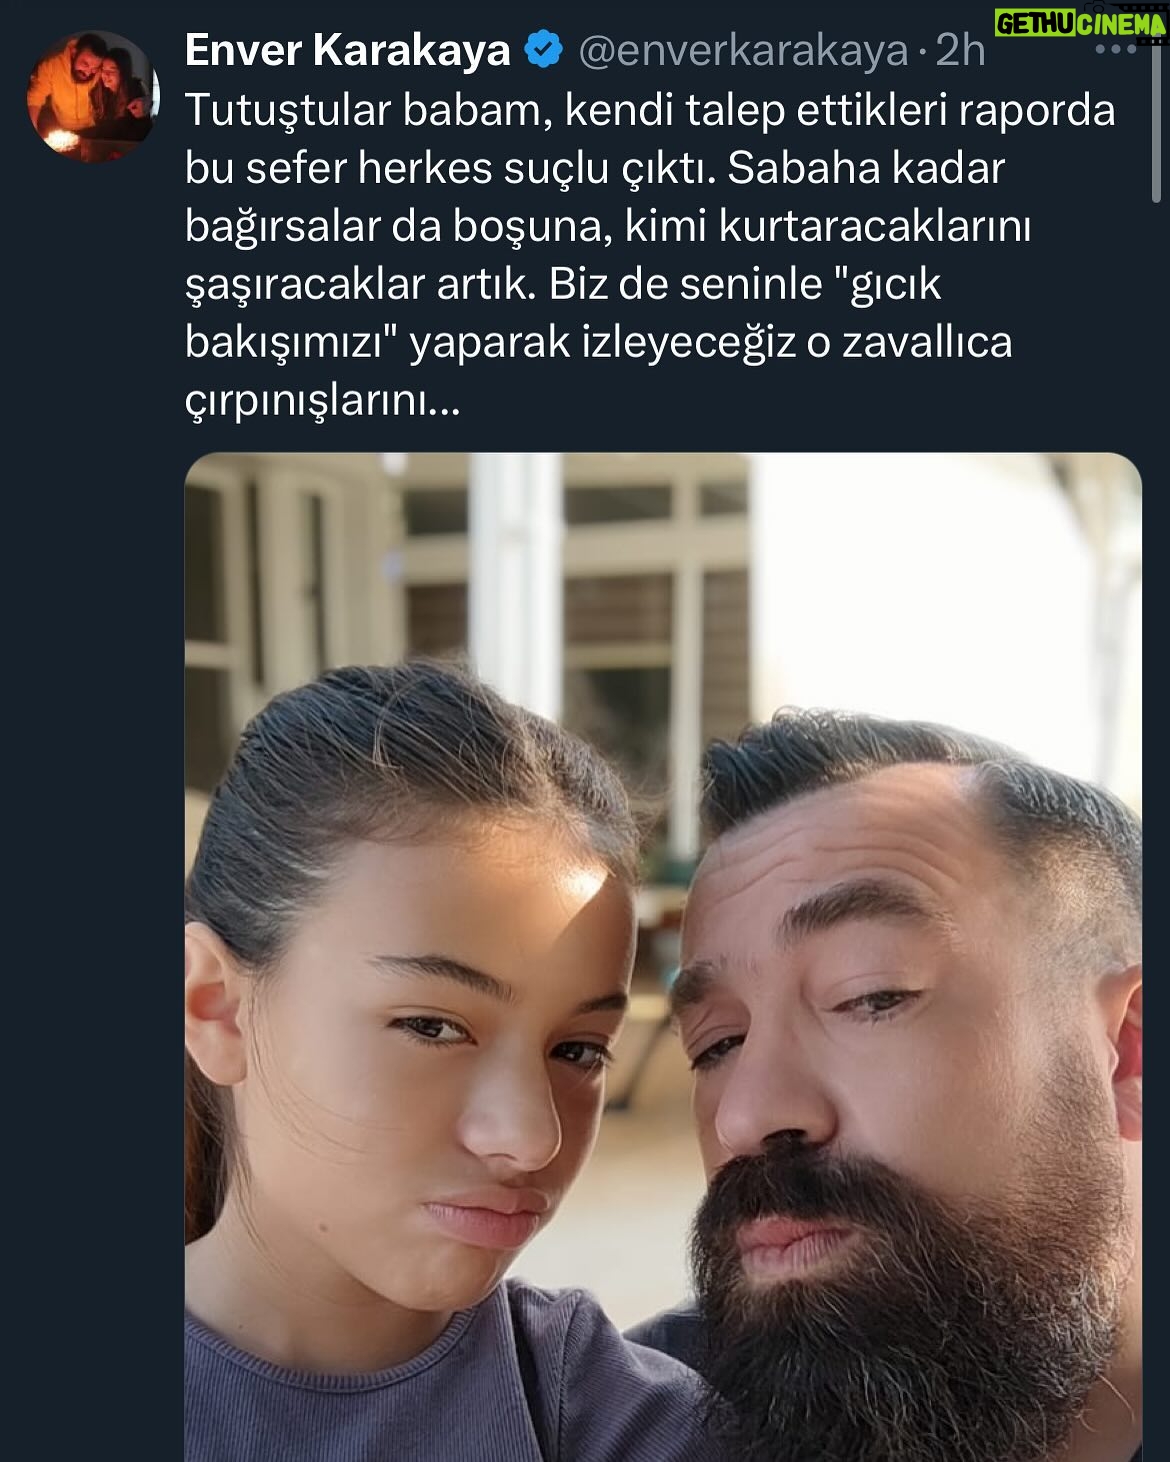Click the last tweet line 'çırpınışlarını...'
This screenshot has width=1170, height=1462.
pos(323,401)
